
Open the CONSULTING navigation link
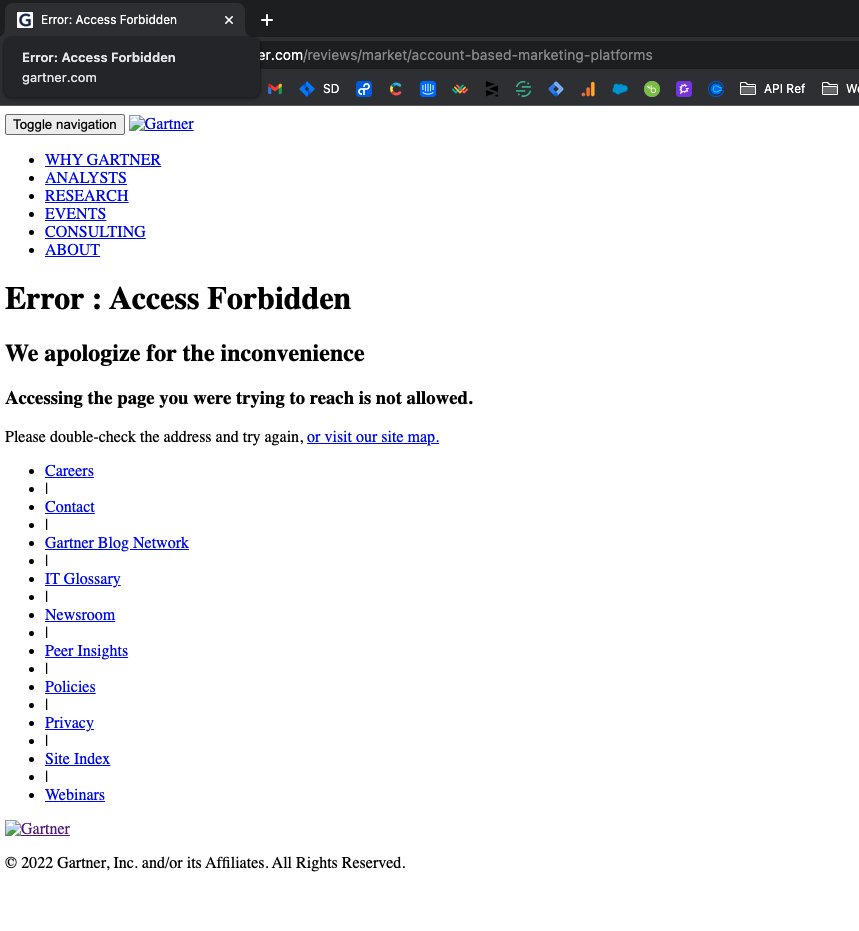tap(95, 232)
